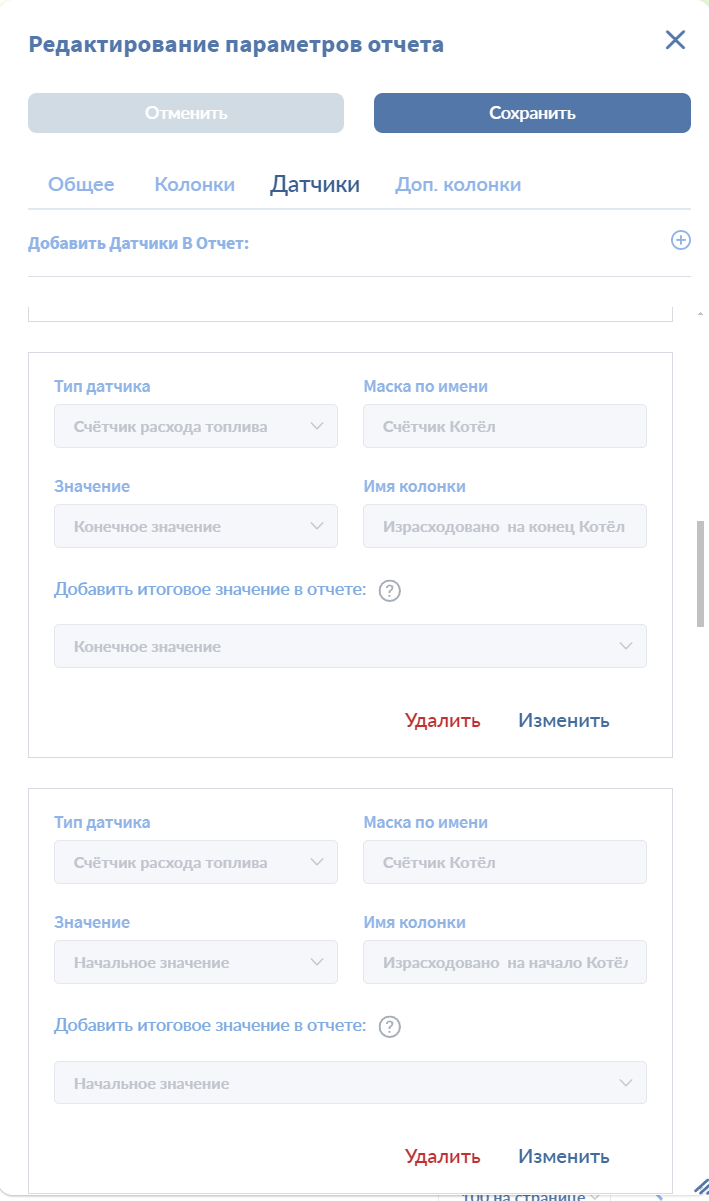Expand the wide итоговое значение dropdown showing Начальное значение
Screen dimensions: 709x1201
(x=350, y=1082)
